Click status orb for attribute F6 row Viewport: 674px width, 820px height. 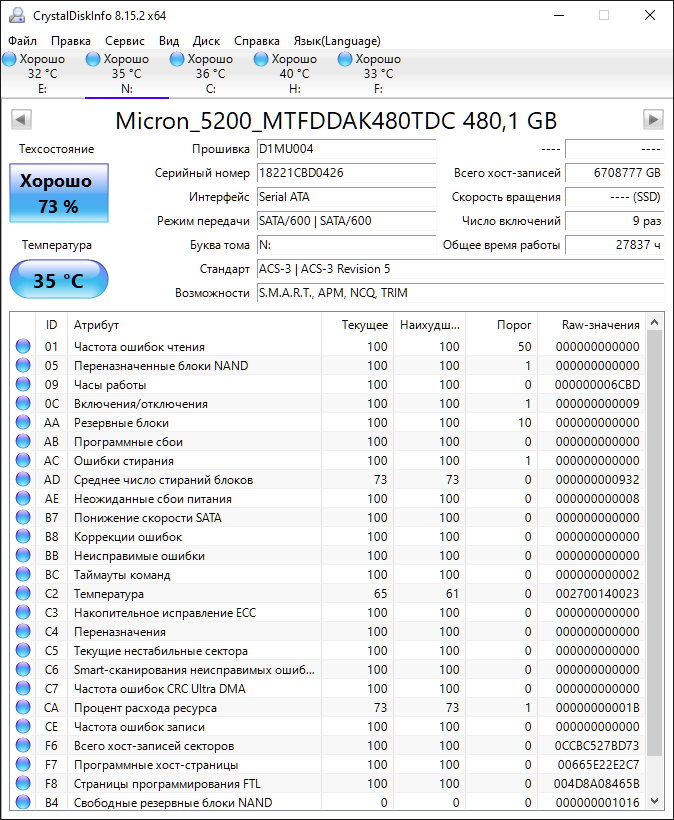pos(23,745)
